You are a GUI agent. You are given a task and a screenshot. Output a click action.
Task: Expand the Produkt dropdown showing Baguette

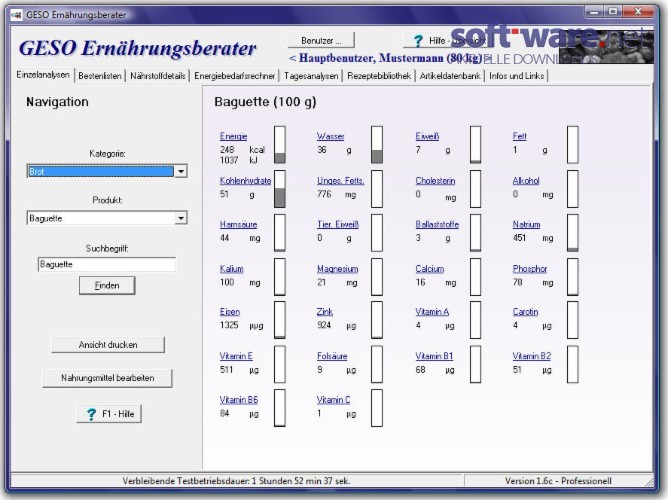click(181, 218)
